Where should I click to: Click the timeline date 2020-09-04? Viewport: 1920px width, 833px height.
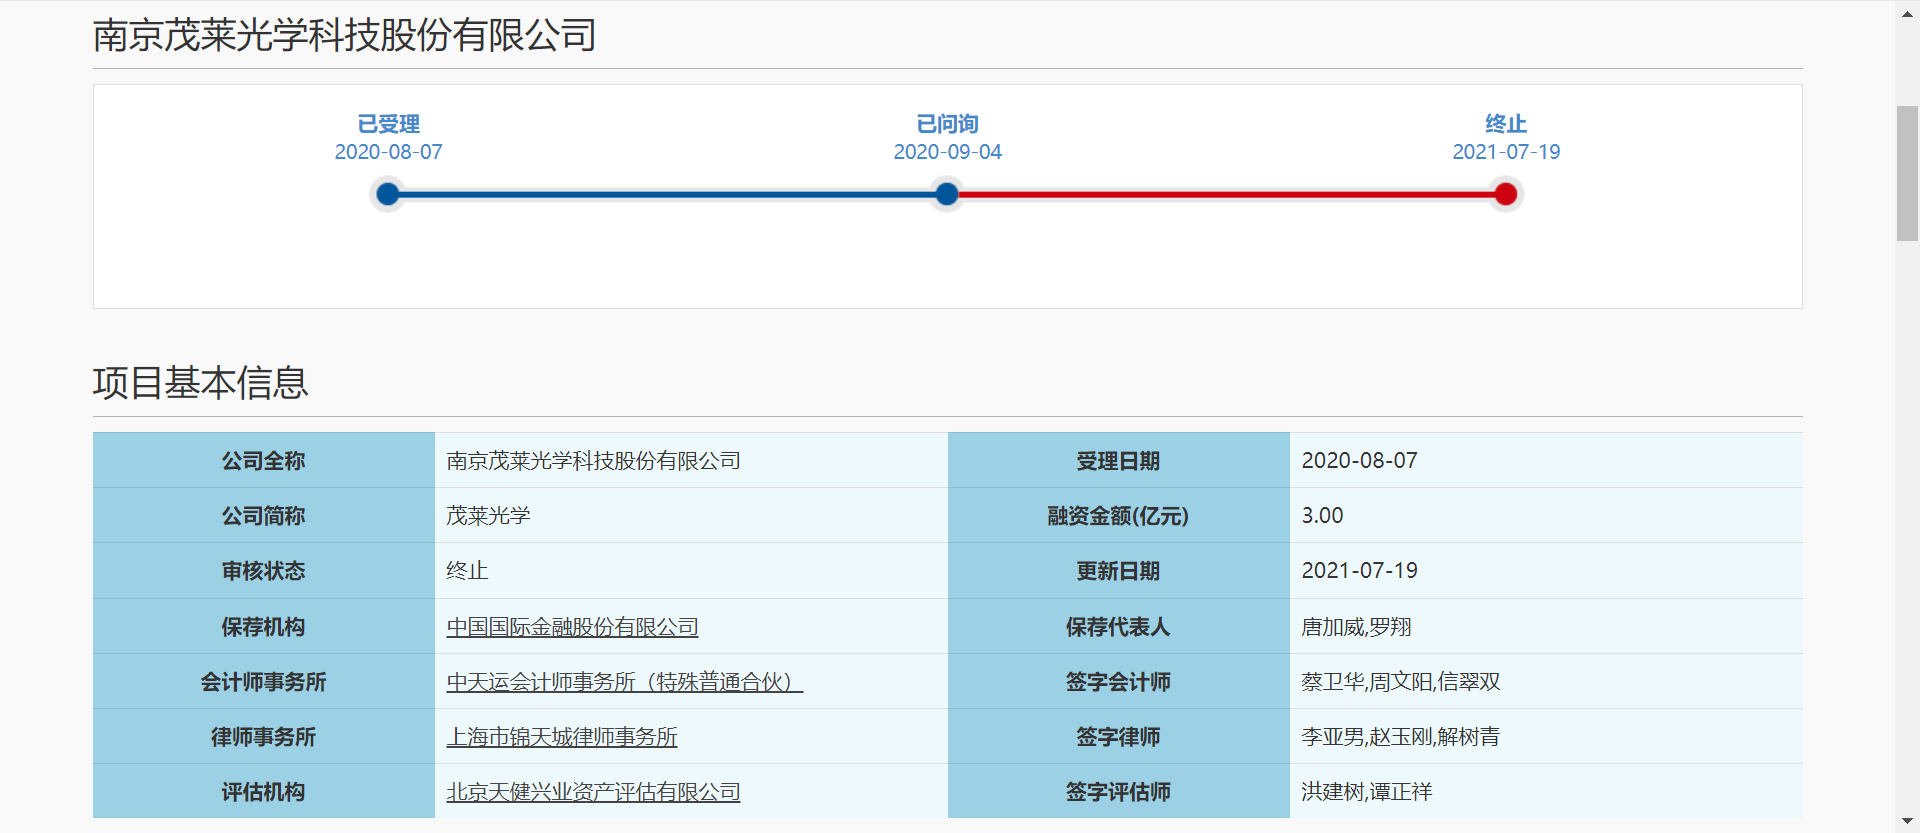[x=947, y=152]
